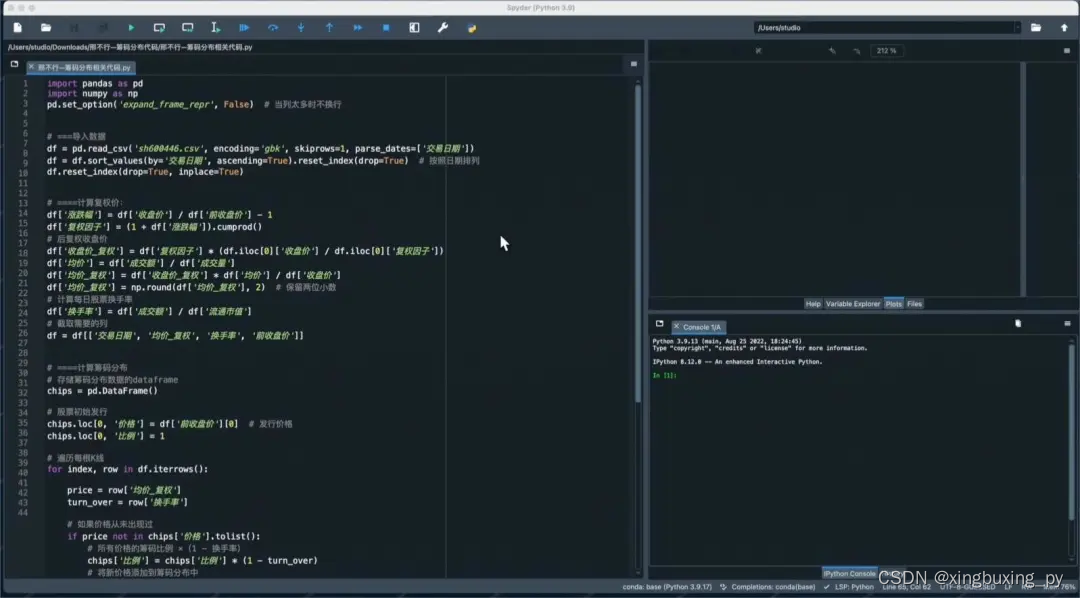The height and width of the screenshot is (598, 1080).
Task: Continue execution until next breakpoint
Action: 357,28
